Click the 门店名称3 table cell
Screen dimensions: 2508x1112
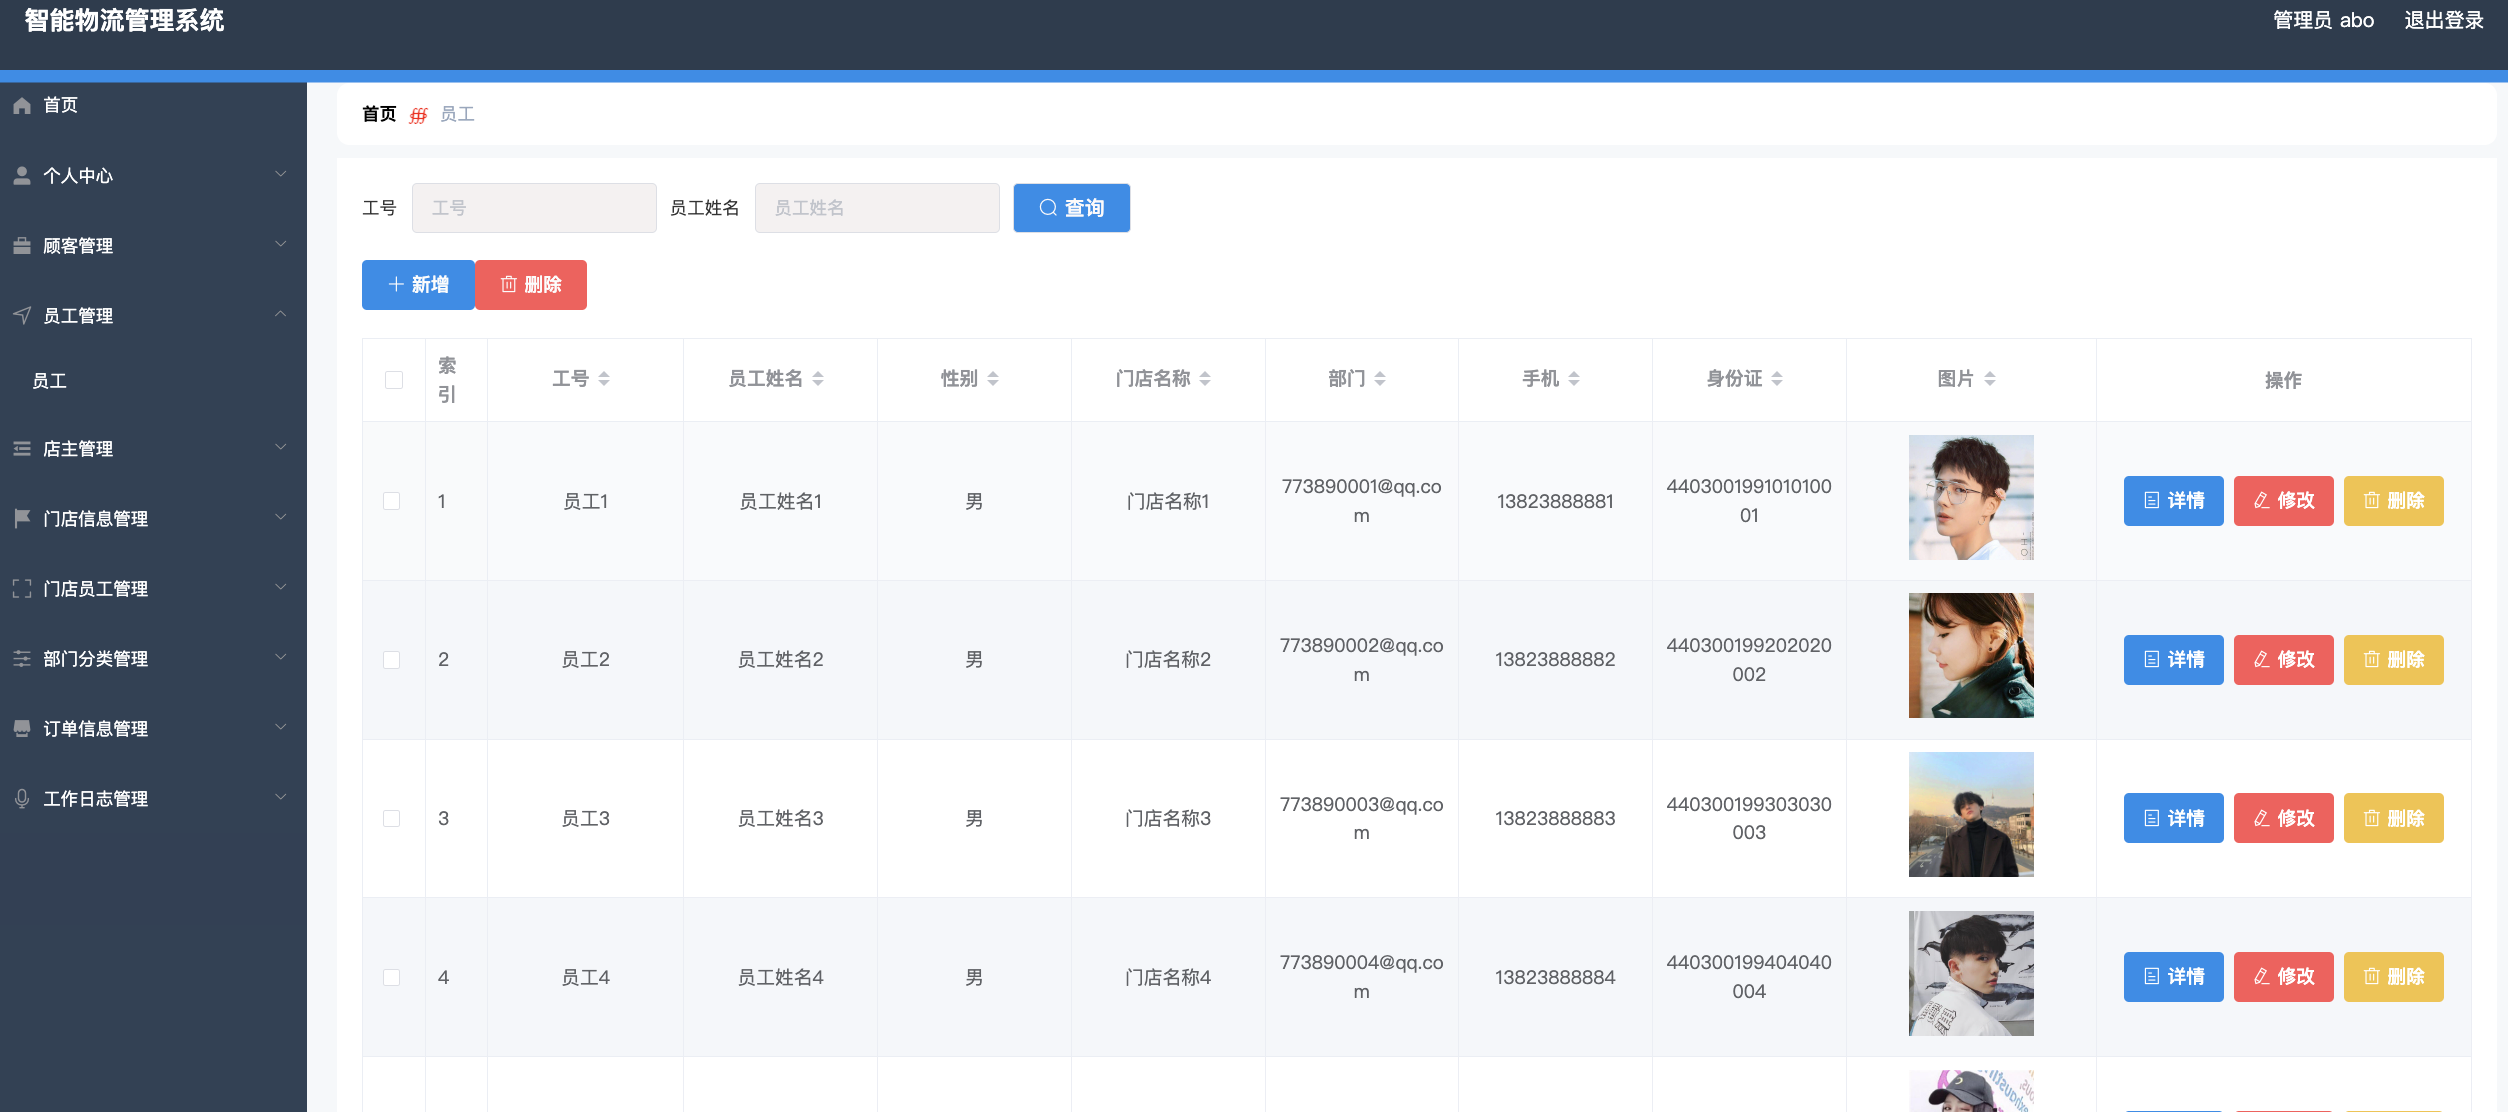point(1168,819)
